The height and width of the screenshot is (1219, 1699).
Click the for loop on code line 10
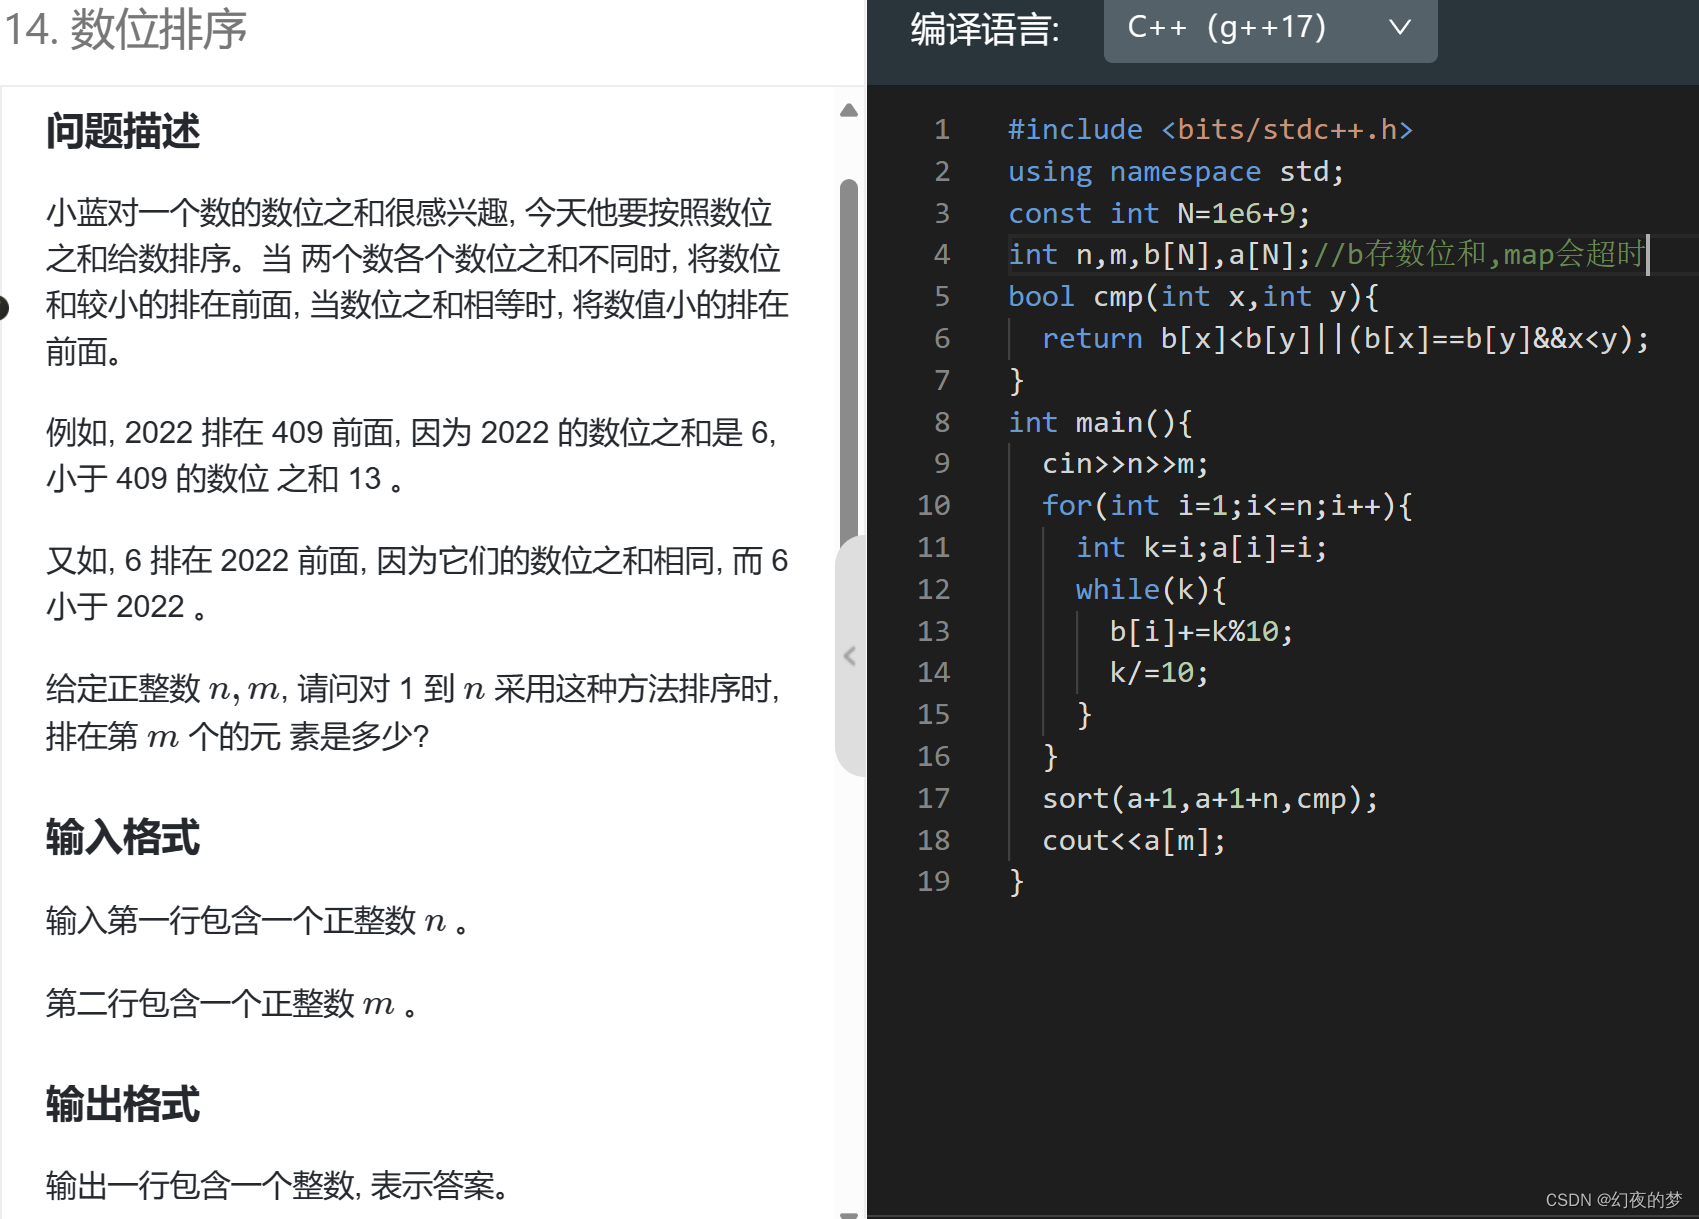coord(1227,506)
